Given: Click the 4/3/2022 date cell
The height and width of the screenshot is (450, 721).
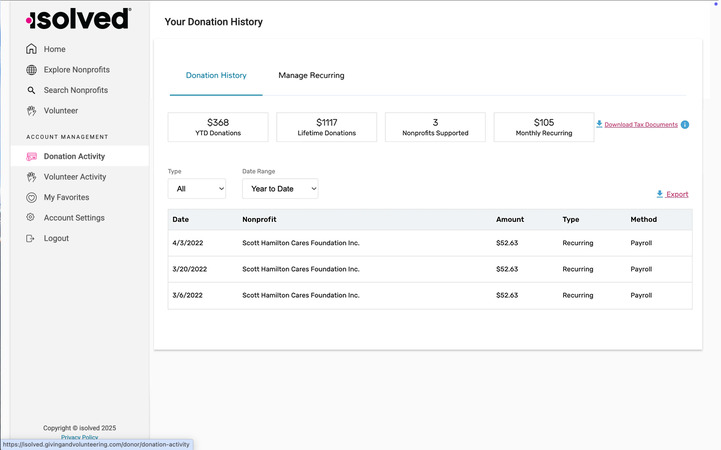Looking at the screenshot, I should click(188, 243).
